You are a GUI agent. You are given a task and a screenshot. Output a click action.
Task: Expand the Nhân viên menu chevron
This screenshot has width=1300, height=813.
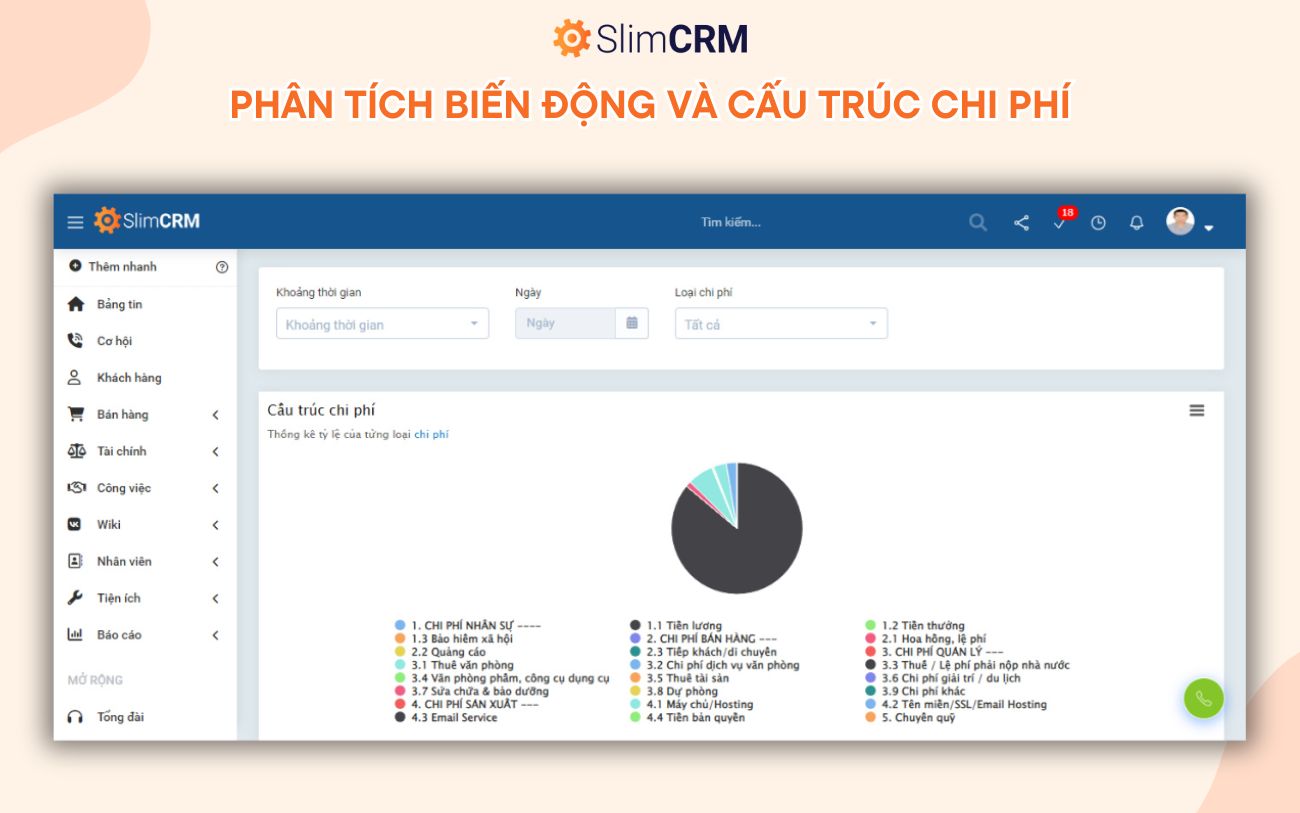215,562
